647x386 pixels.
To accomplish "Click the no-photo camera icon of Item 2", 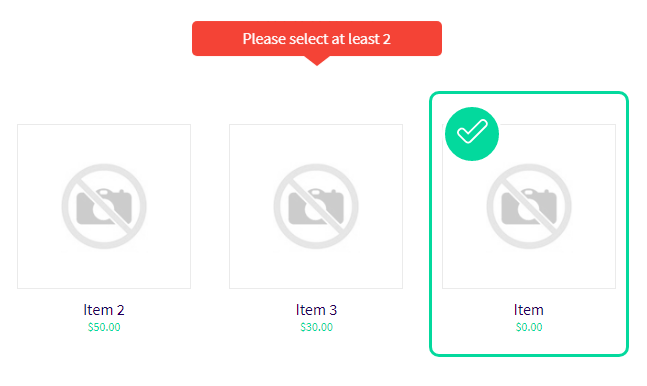I will pos(104,206).
